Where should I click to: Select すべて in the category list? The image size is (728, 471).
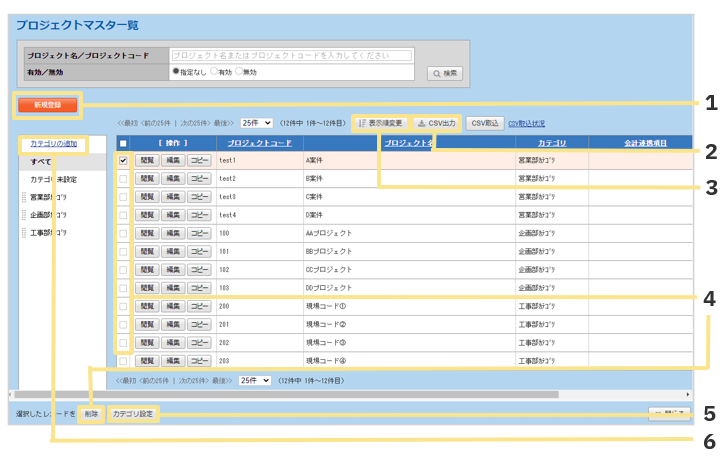[41, 161]
